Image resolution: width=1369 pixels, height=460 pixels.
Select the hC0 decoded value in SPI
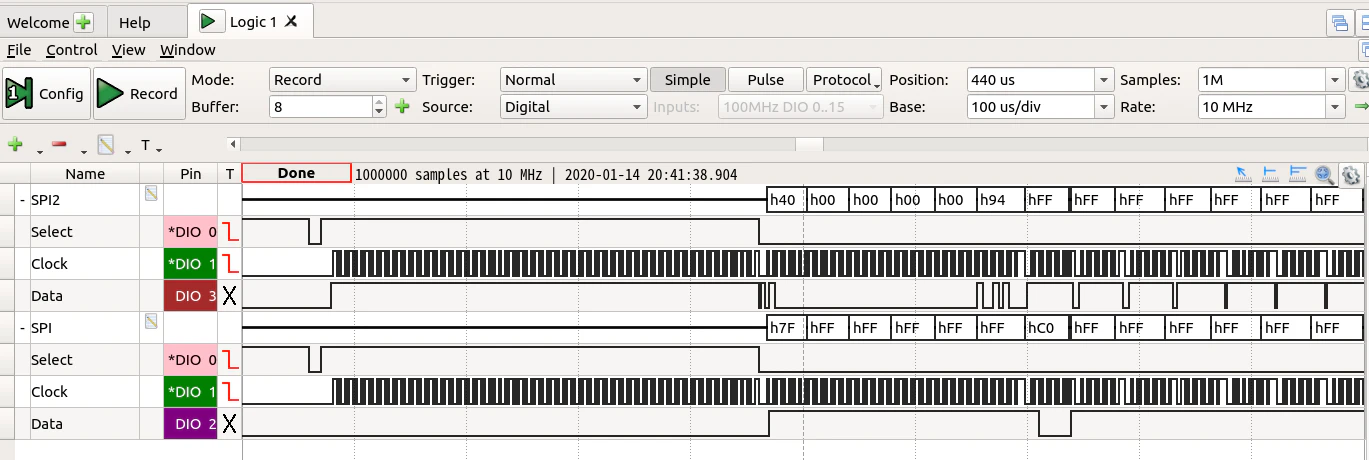(1047, 328)
